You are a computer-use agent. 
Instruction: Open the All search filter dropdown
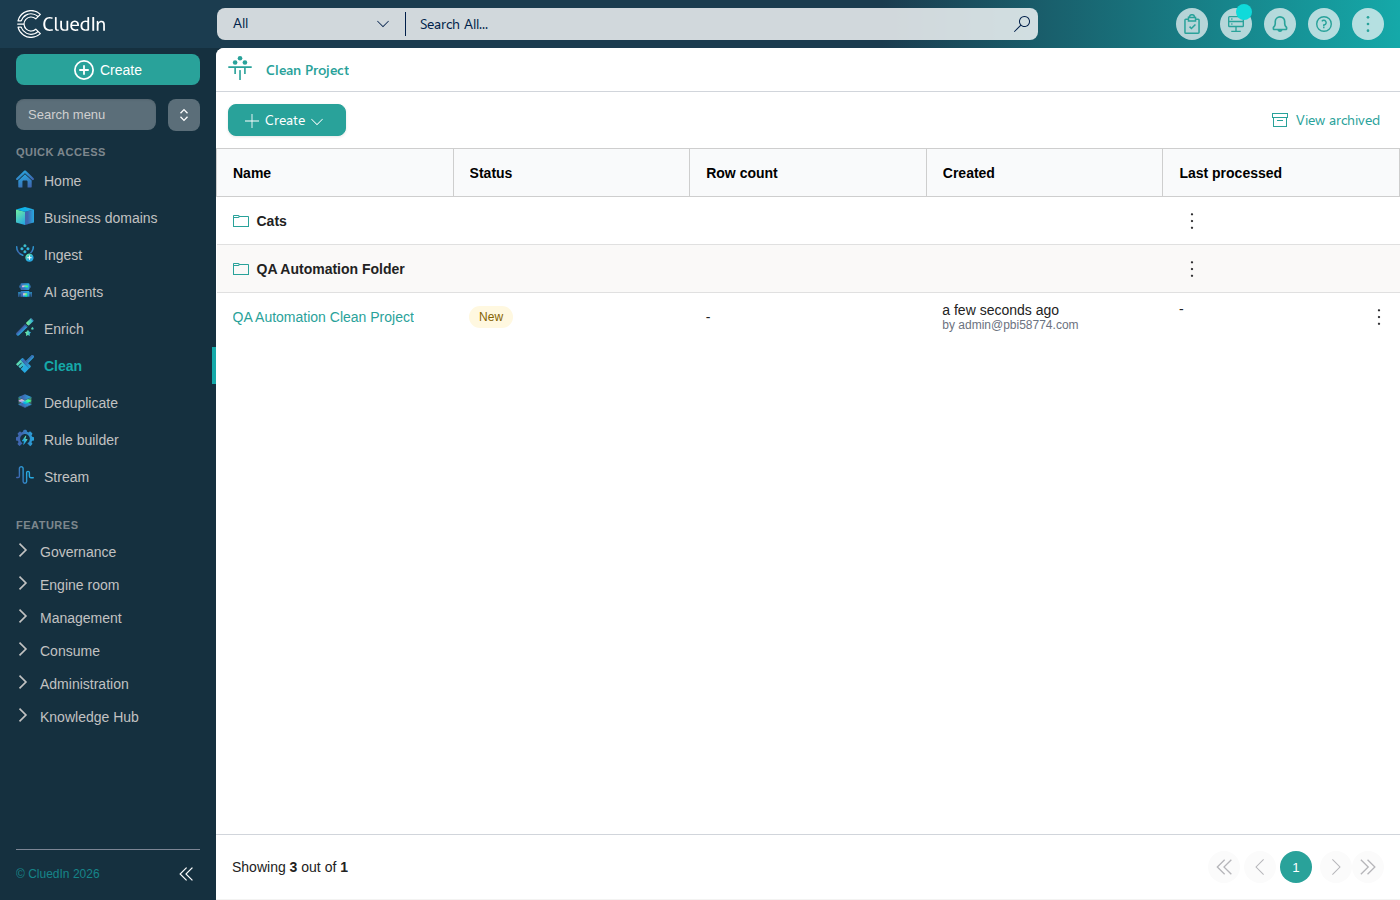coord(311,24)
